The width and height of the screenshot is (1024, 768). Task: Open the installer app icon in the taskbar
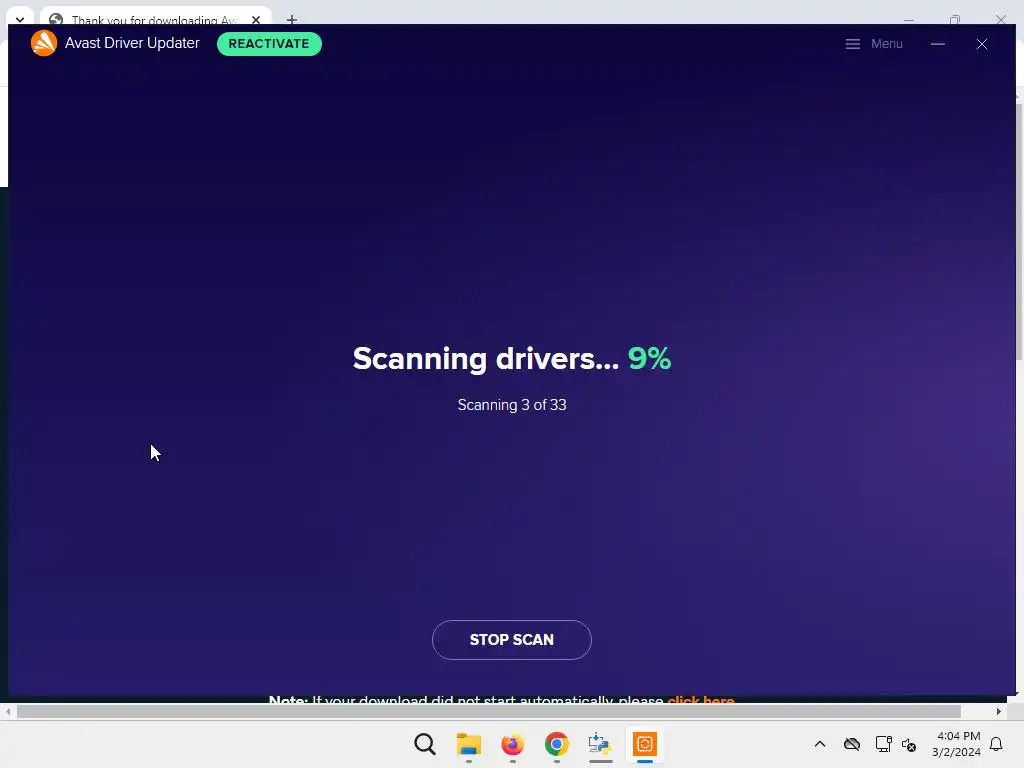pos(600,744)
